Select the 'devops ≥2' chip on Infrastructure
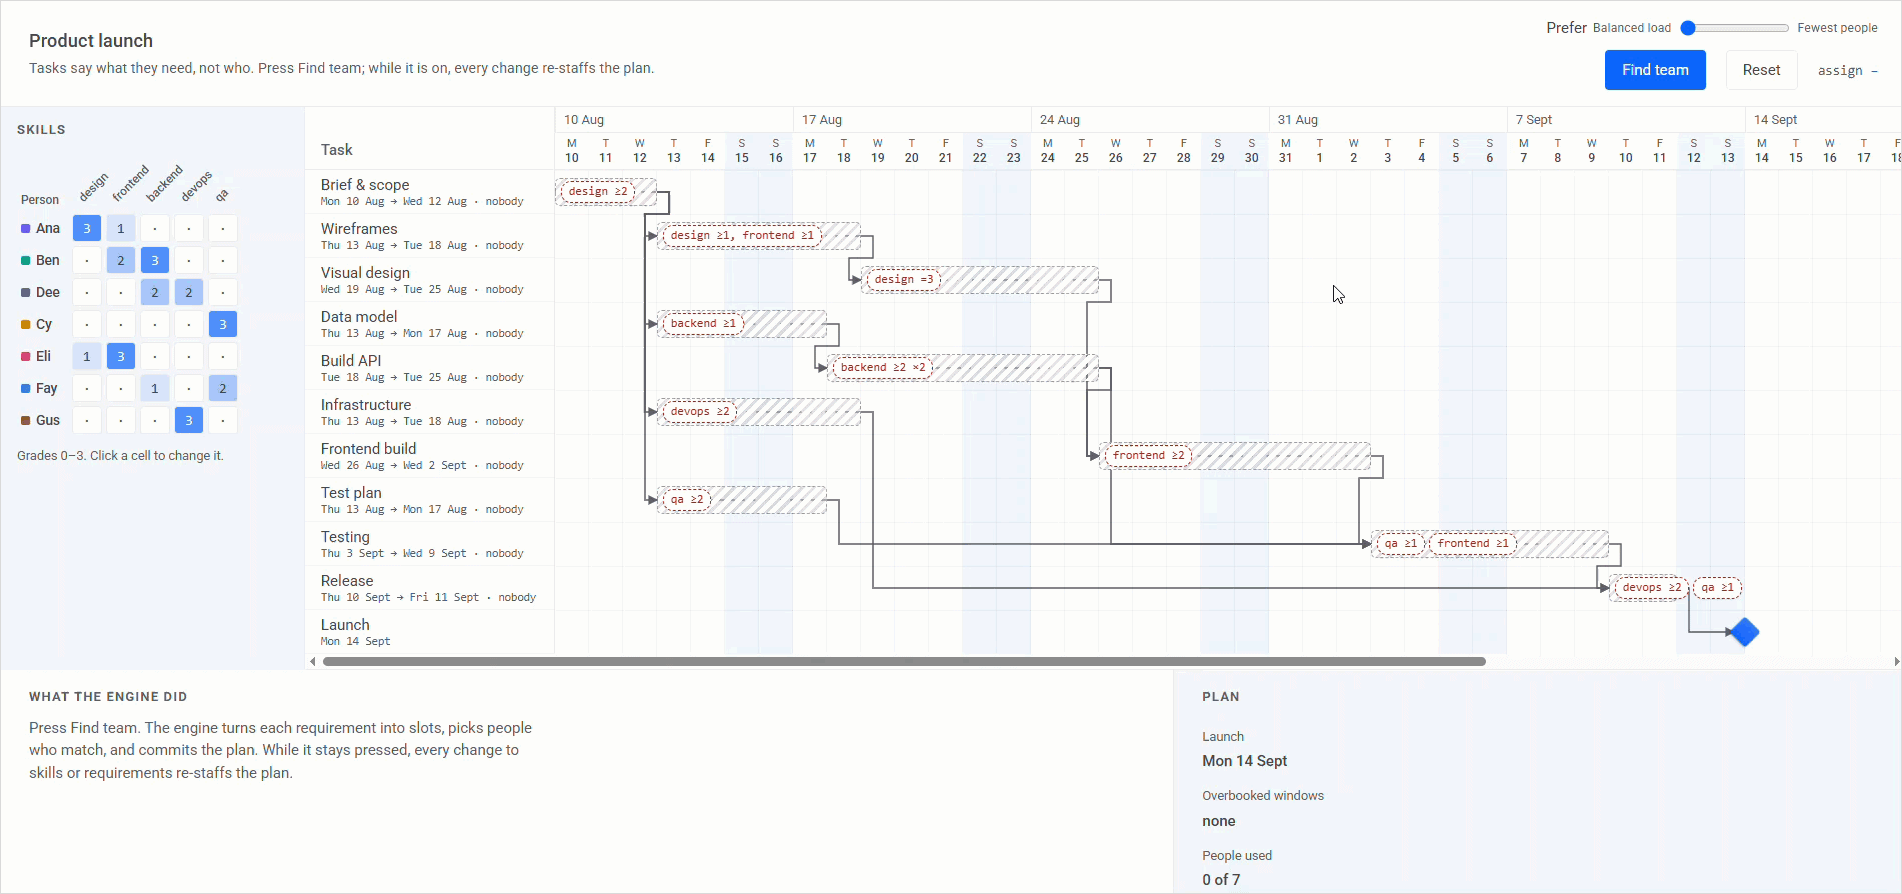The height and width of the screenshot is (894, 1902). tap(700, 411)
